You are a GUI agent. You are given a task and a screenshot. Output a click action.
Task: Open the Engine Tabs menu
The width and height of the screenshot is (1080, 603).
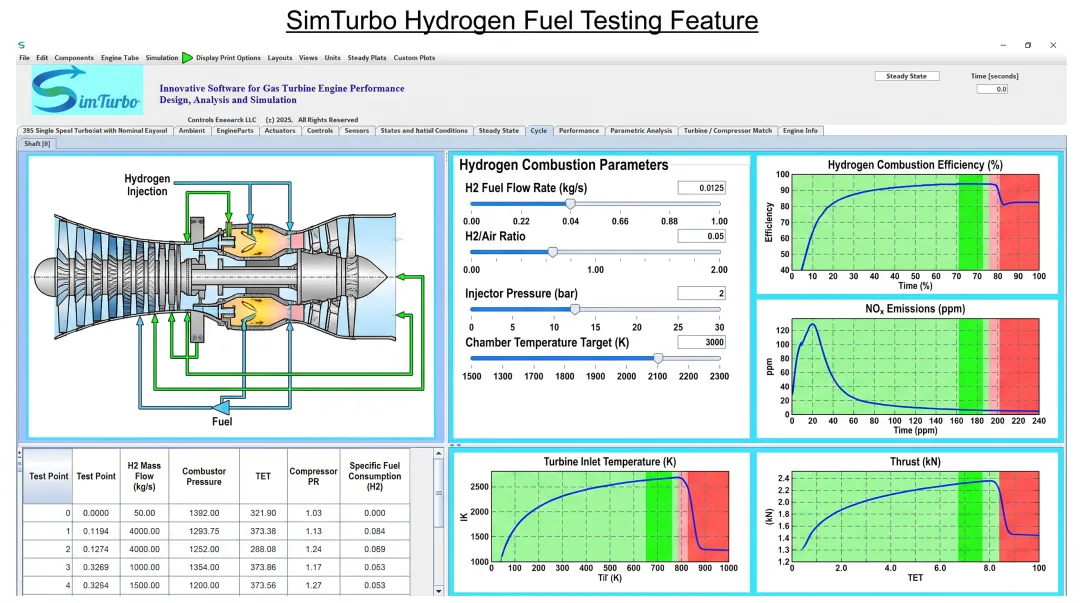tap(120, 58)
